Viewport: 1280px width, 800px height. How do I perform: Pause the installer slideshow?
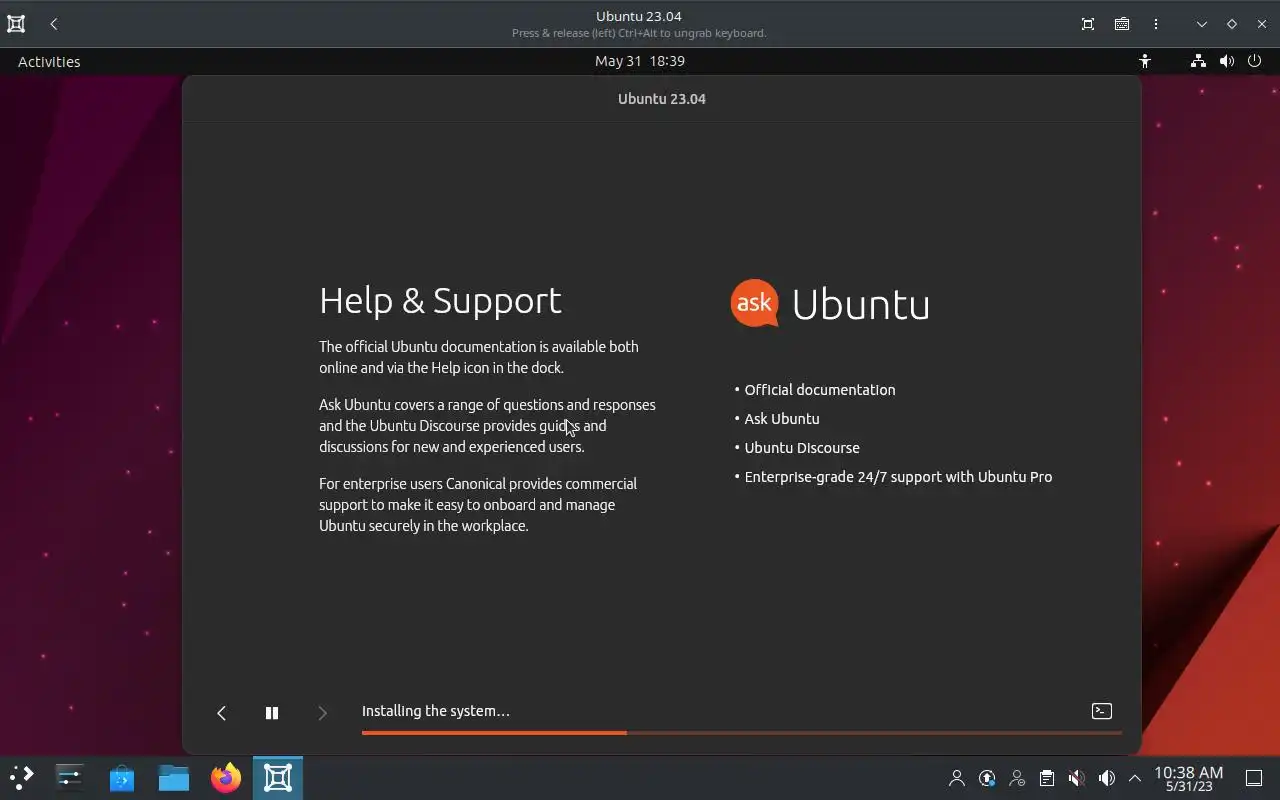[271, 712]
